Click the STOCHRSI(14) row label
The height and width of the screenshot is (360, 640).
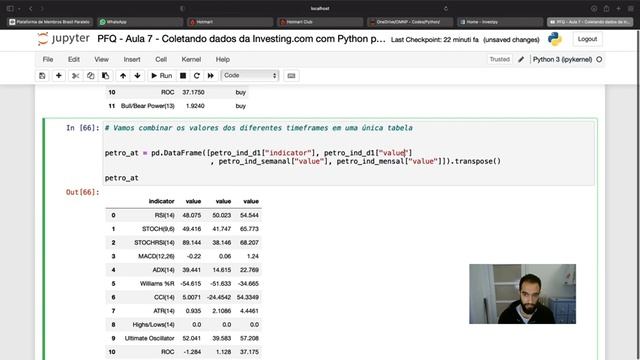pyautogui.click(x=154, y=242)
